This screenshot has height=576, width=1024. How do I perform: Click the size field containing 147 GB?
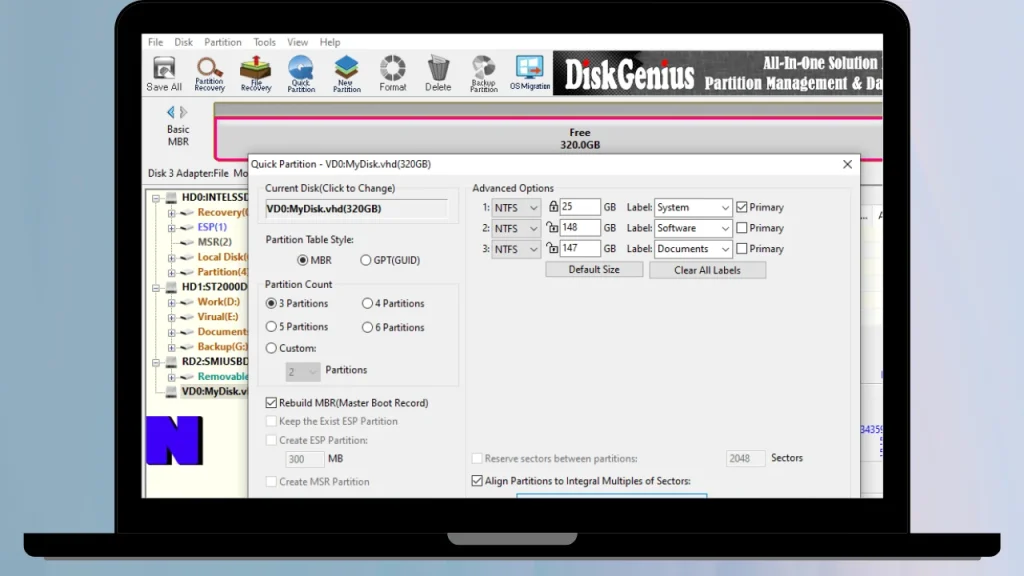coord(579,249)
